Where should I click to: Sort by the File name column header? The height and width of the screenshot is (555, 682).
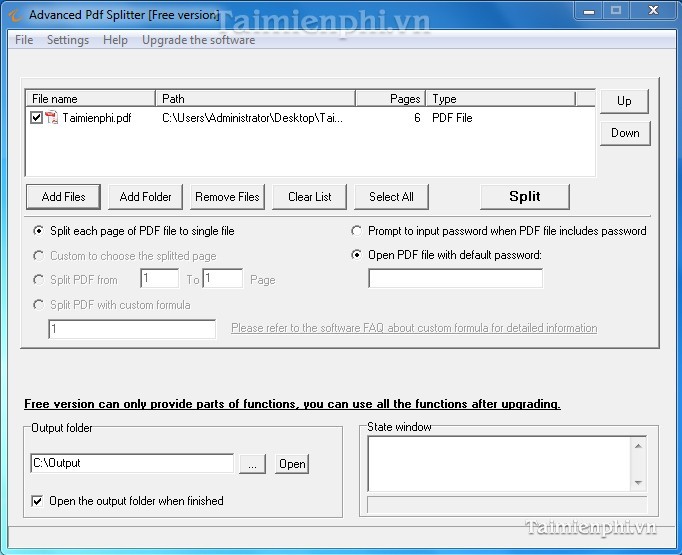[x=90, y=99]
